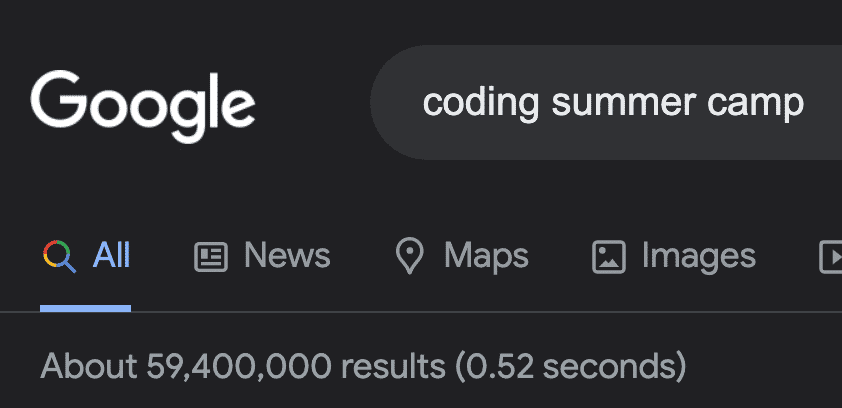This screenshot has width=842, height=408.
Task: Click the capital G of the Google logo
Action: 59,99
